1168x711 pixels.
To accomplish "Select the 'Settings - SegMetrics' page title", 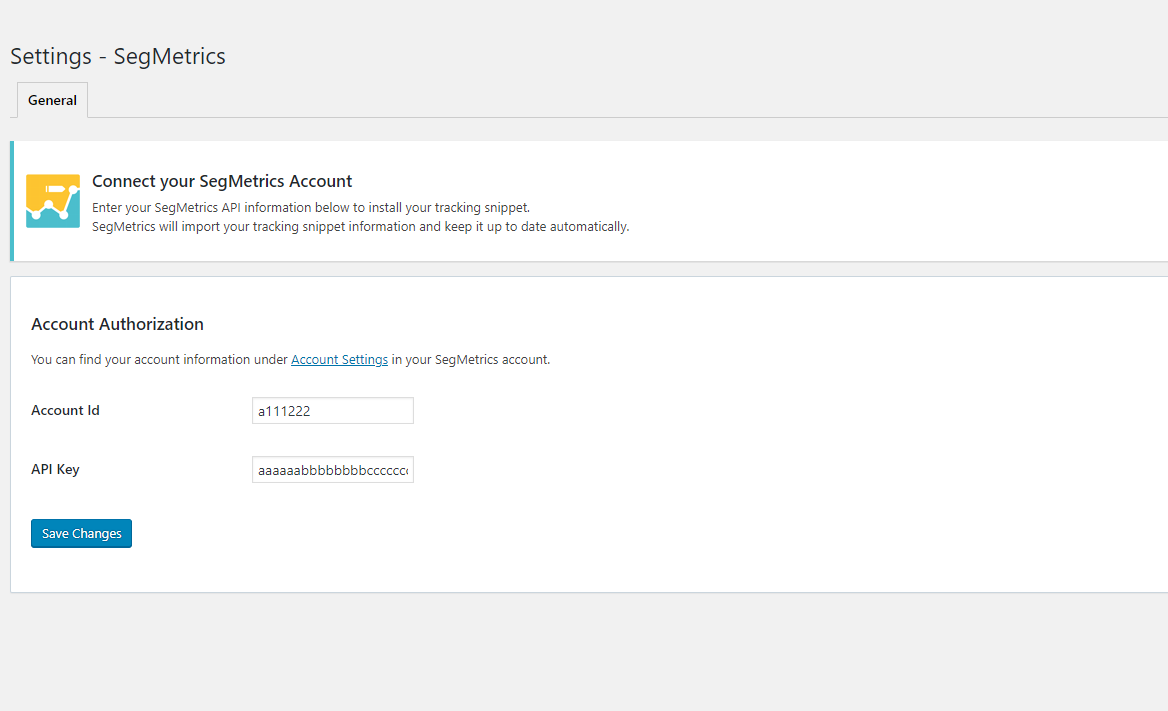I will click(118, 57).
